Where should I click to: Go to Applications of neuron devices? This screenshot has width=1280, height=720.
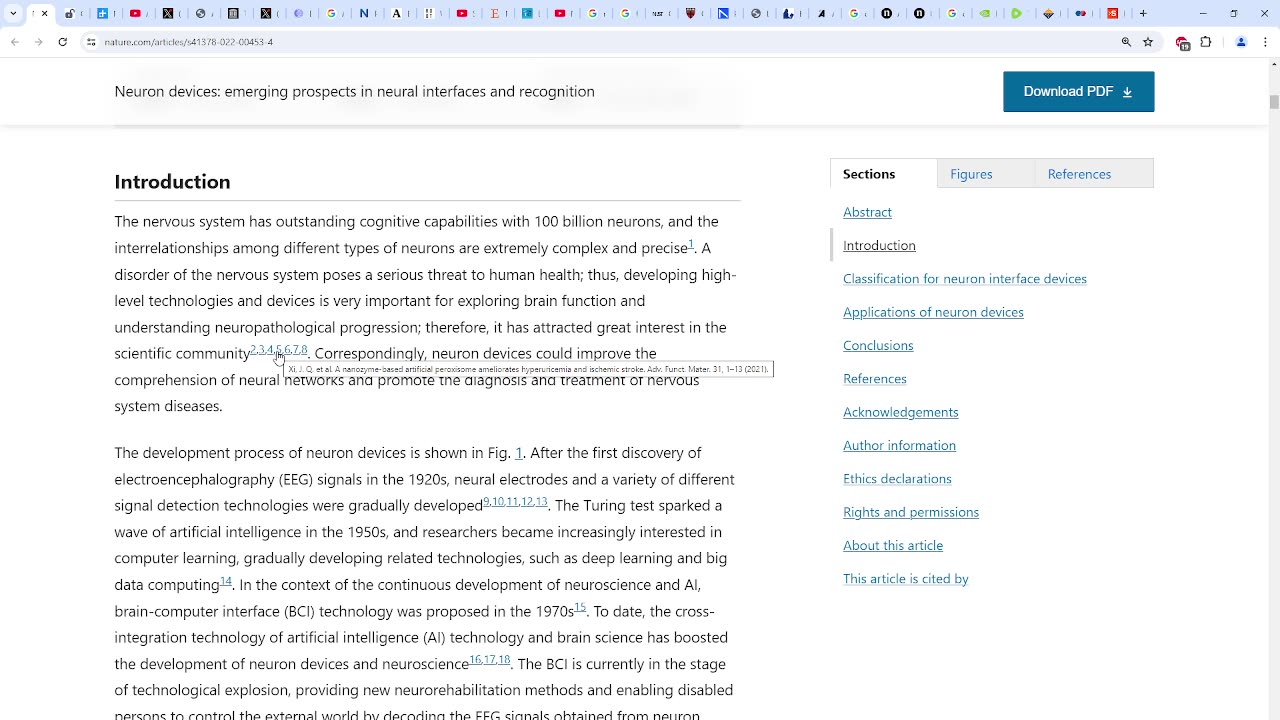tap(933, 312)
